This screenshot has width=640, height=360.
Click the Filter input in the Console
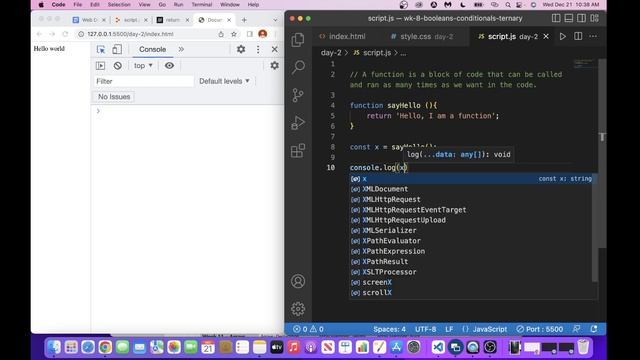pyautogui.click(x=144, y=81)
